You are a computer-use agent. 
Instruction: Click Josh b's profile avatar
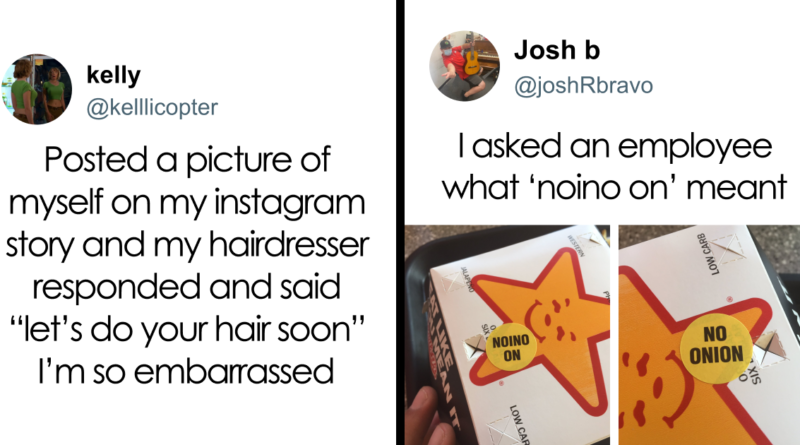(464, 66)
